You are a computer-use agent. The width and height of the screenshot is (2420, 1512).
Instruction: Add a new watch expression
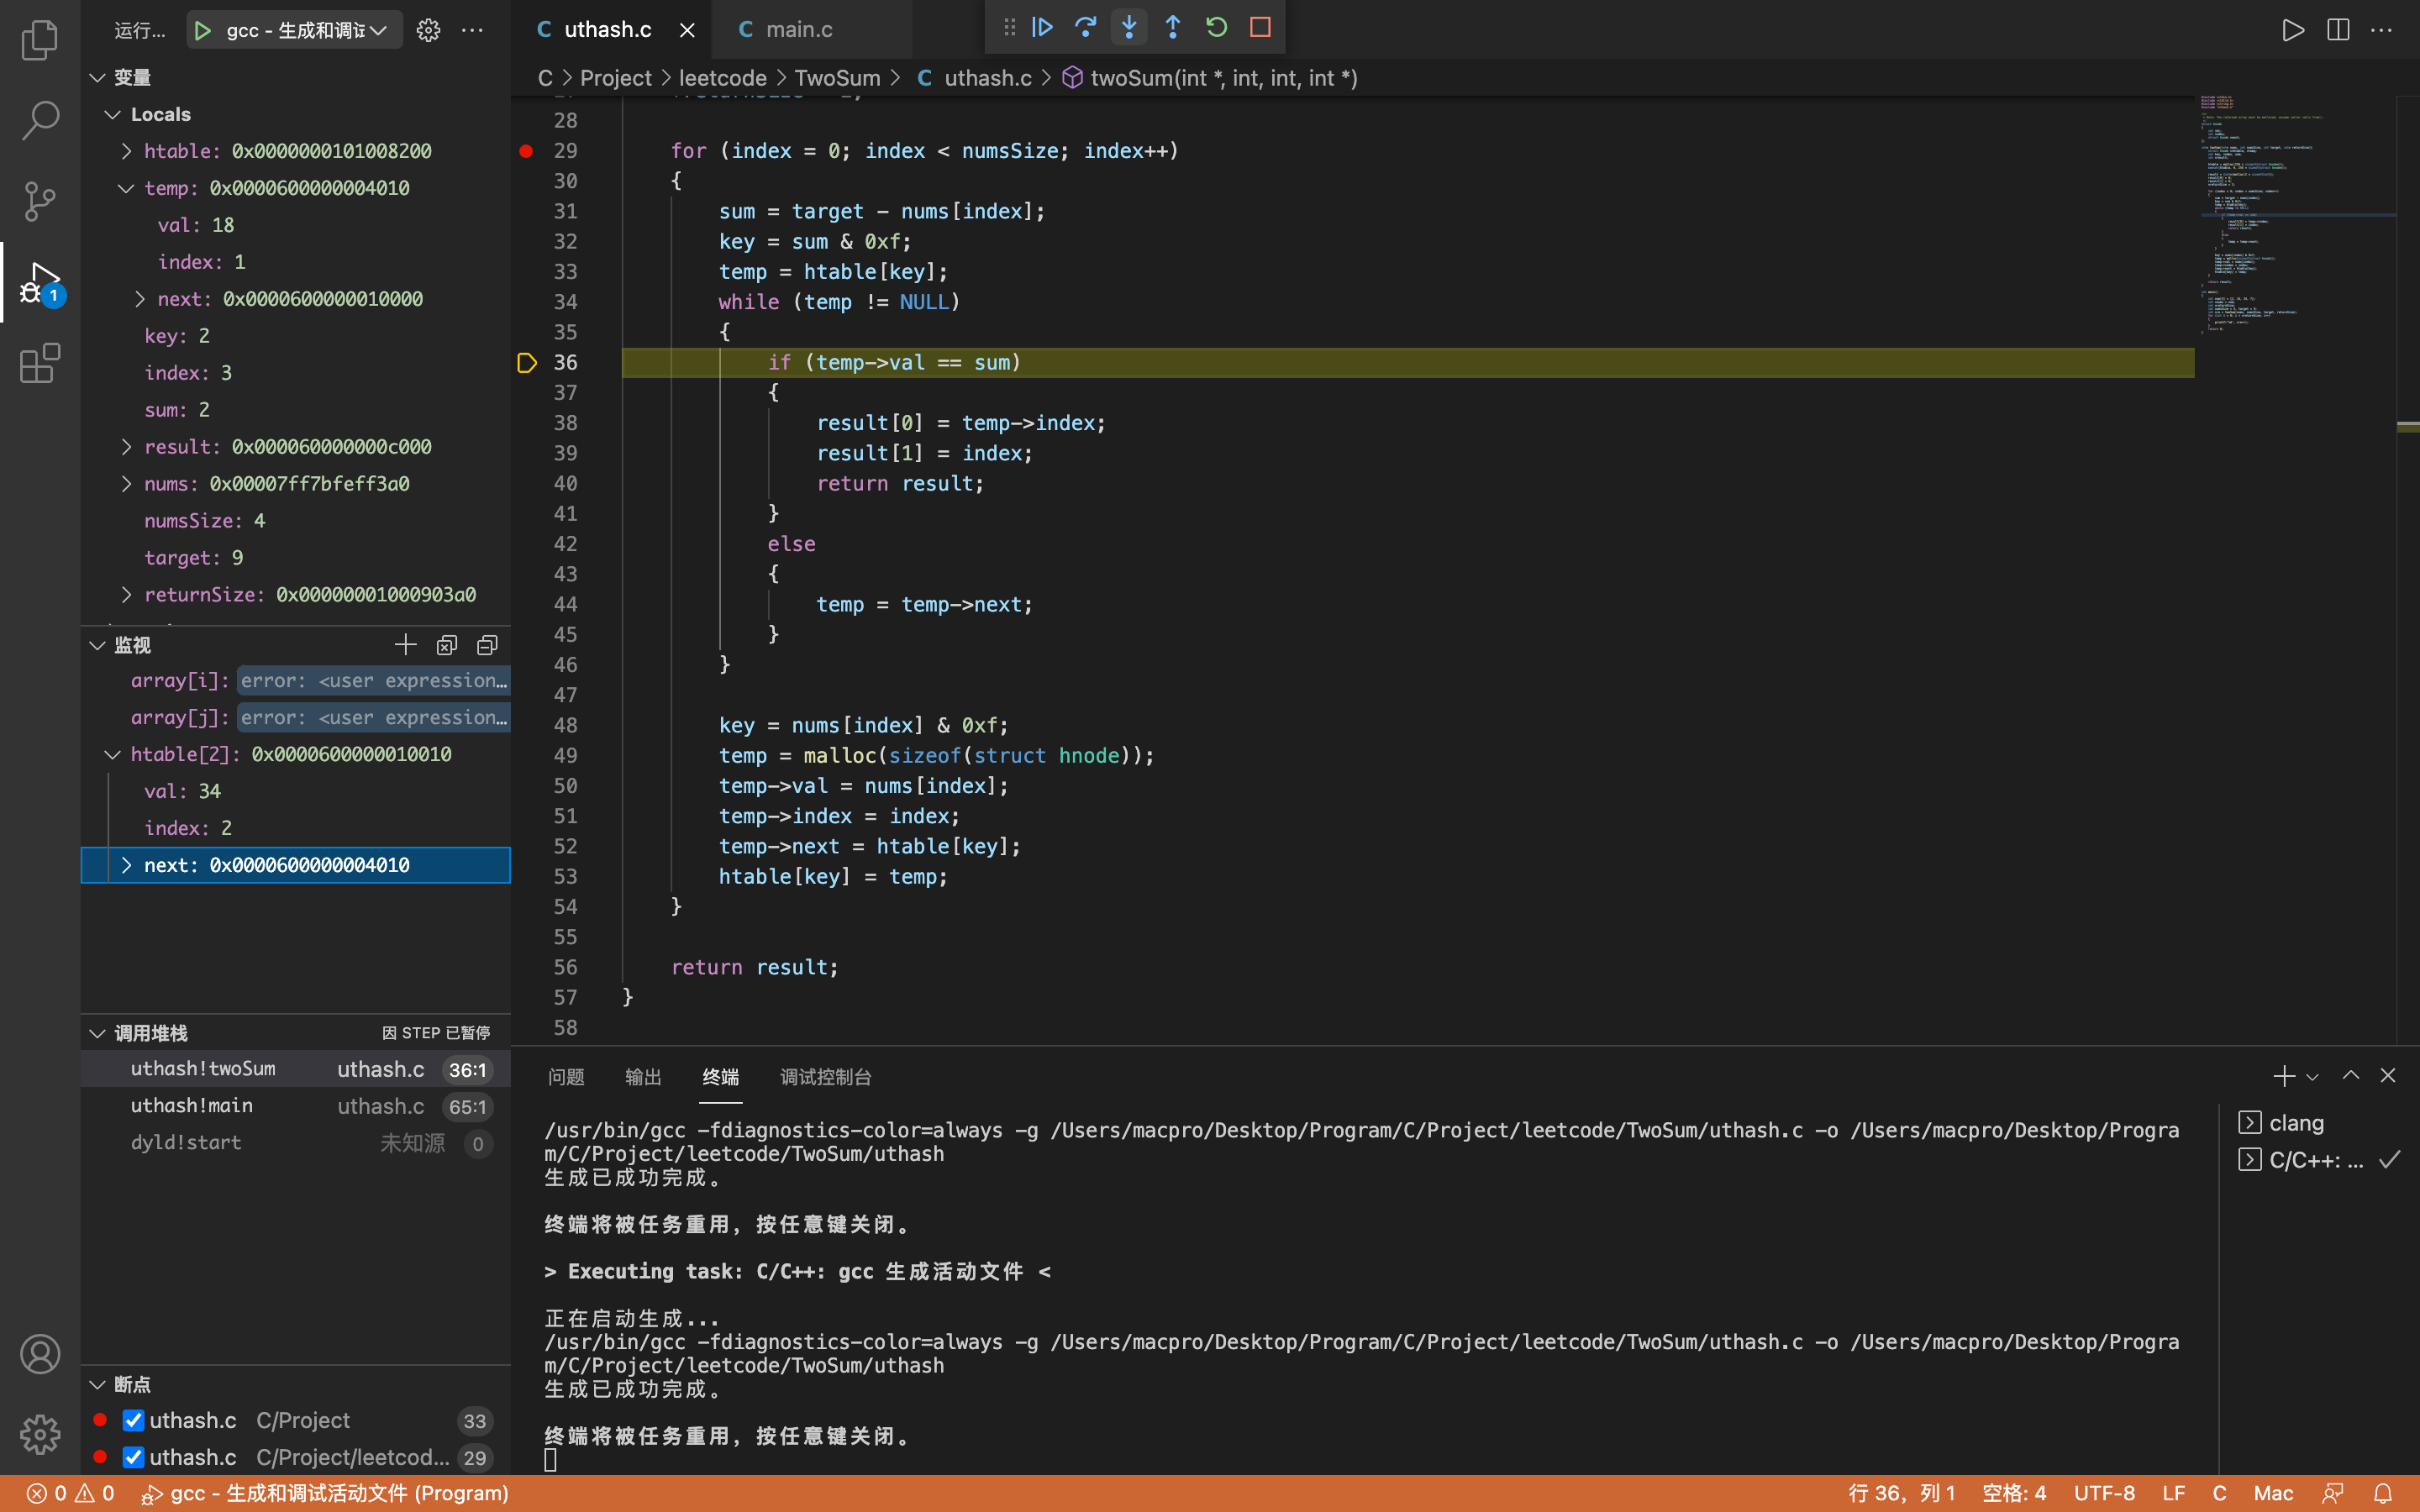coord(405,645)
